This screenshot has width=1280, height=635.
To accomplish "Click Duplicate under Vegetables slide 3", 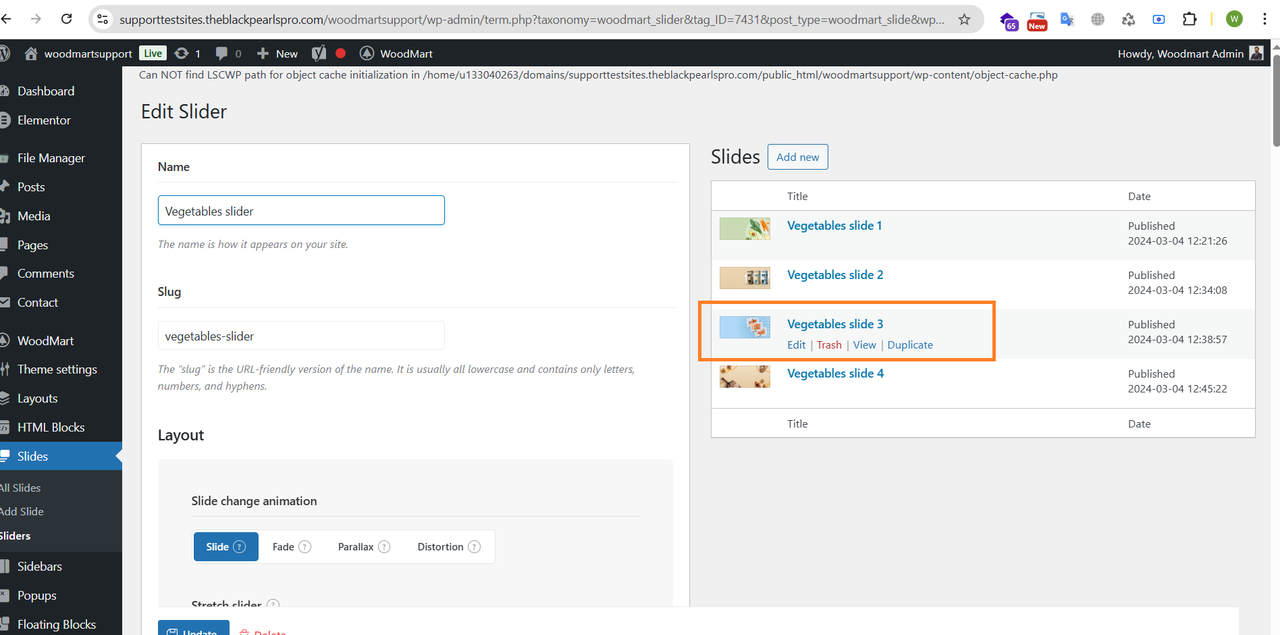I will [x=910, y=345].
